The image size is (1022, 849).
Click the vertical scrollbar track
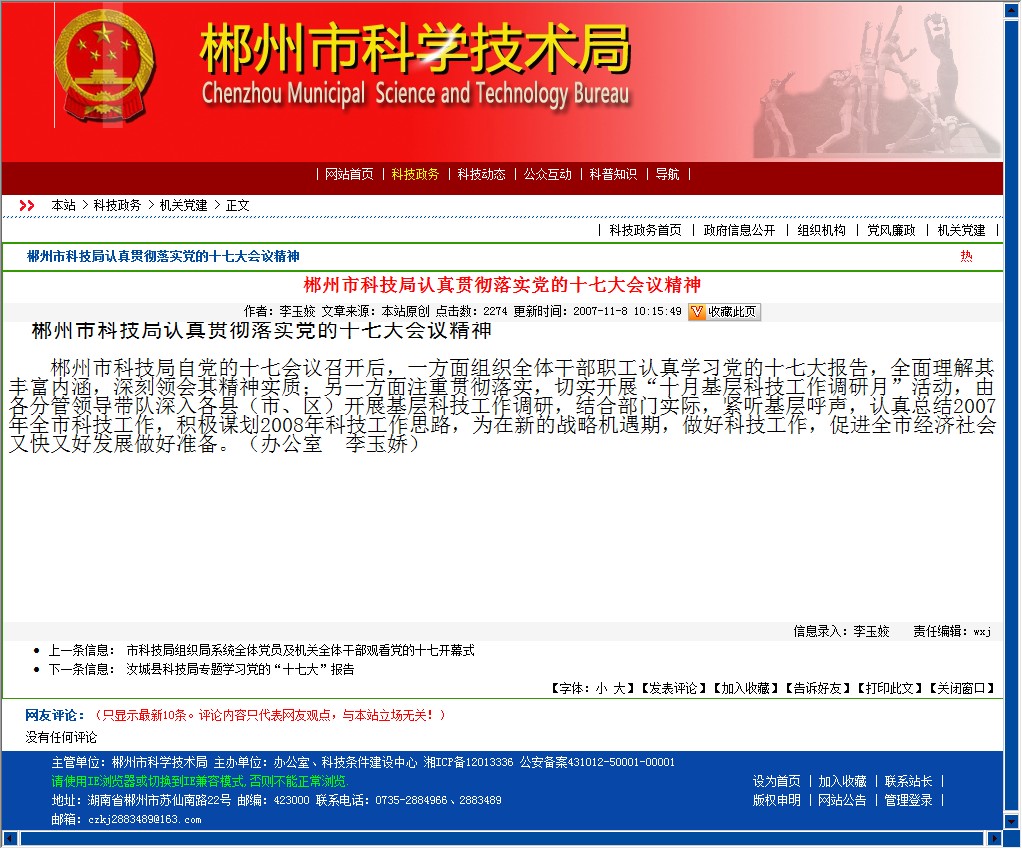coord(1012,417)
